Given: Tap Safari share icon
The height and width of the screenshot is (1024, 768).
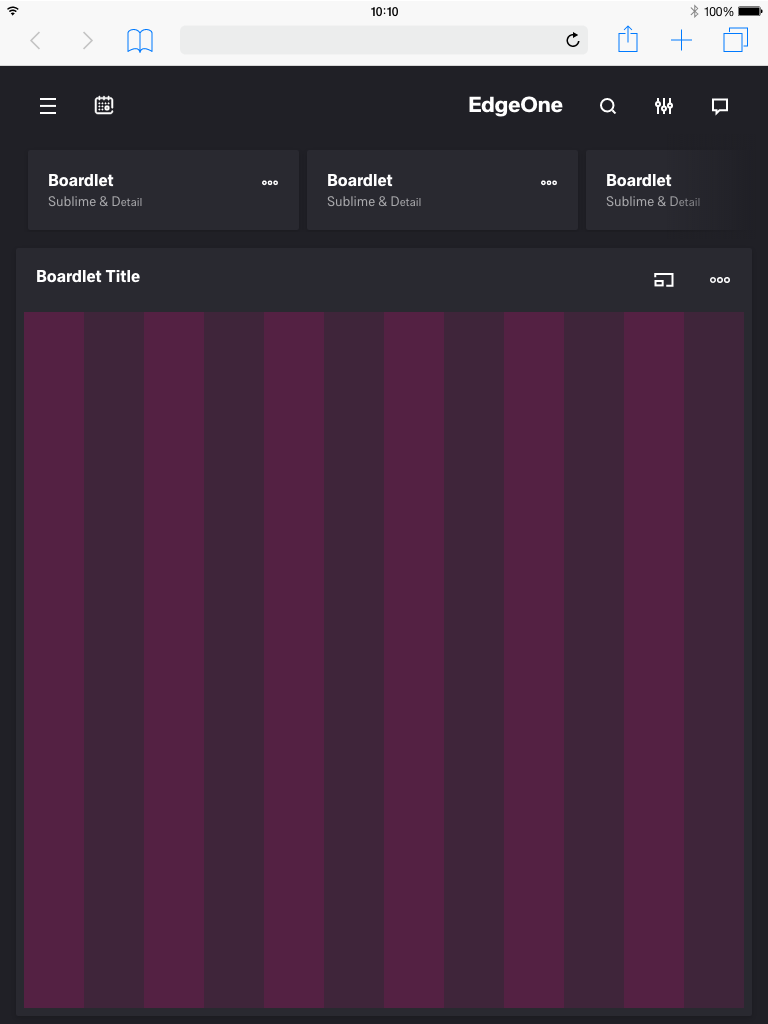Looking at the screenshot, I should [627, 40].
